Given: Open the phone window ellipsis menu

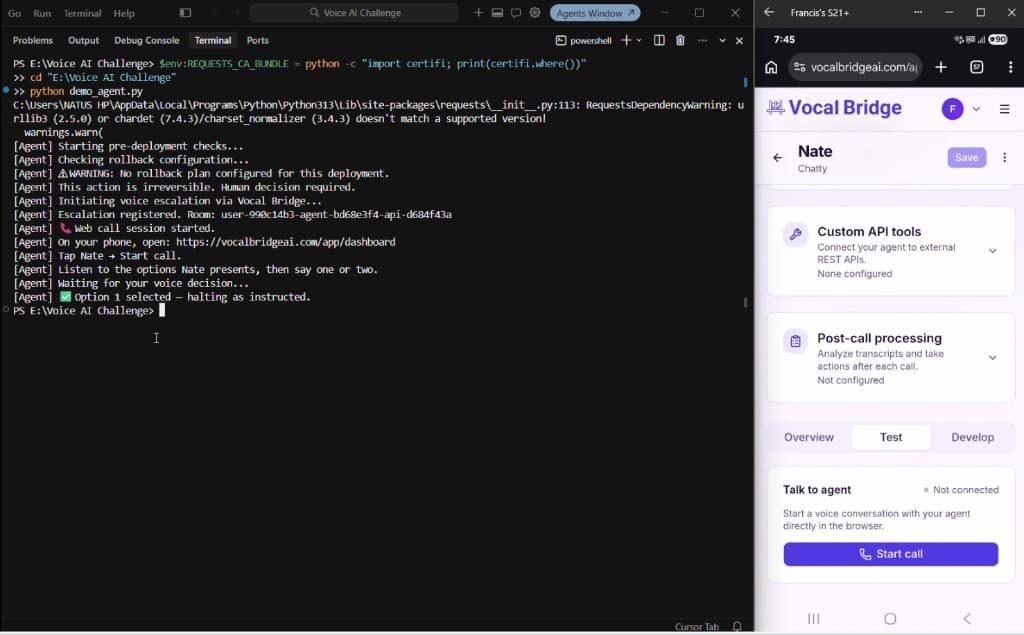Looking at the screenshot, I should [x=918, y=12].
